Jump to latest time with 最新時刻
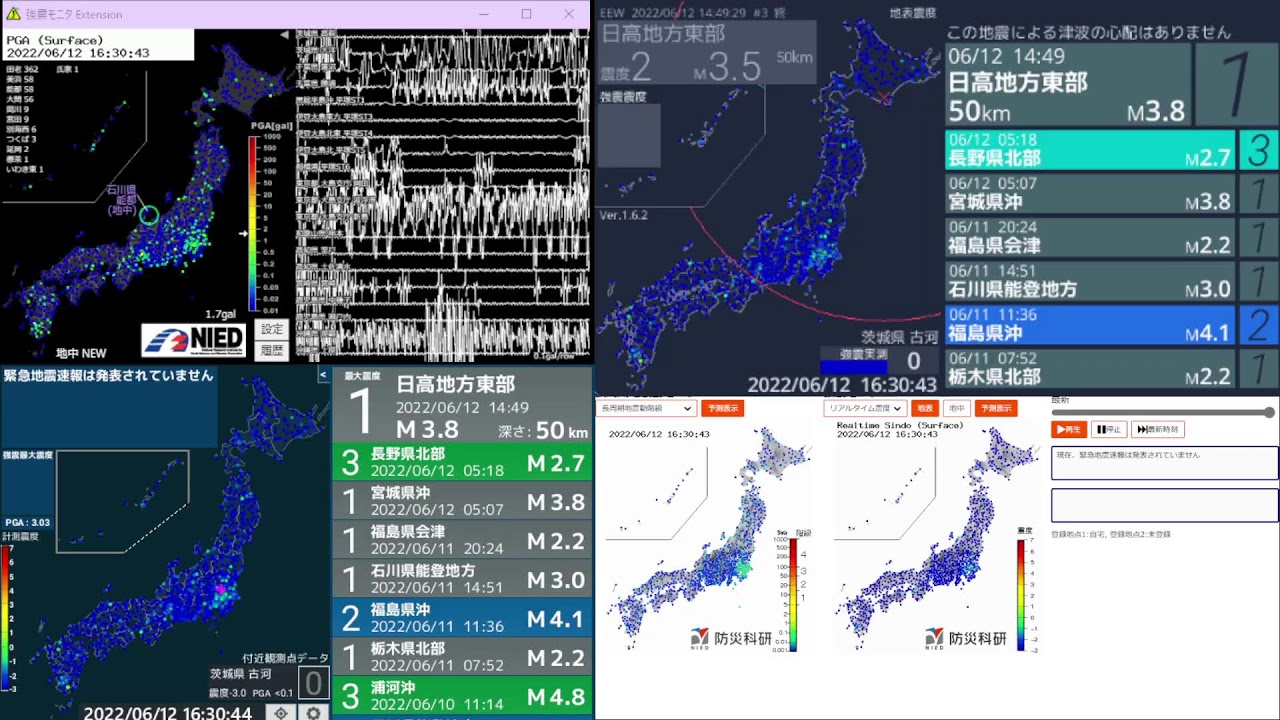This screenshot has height=720, width=1280. point(1157,429)
